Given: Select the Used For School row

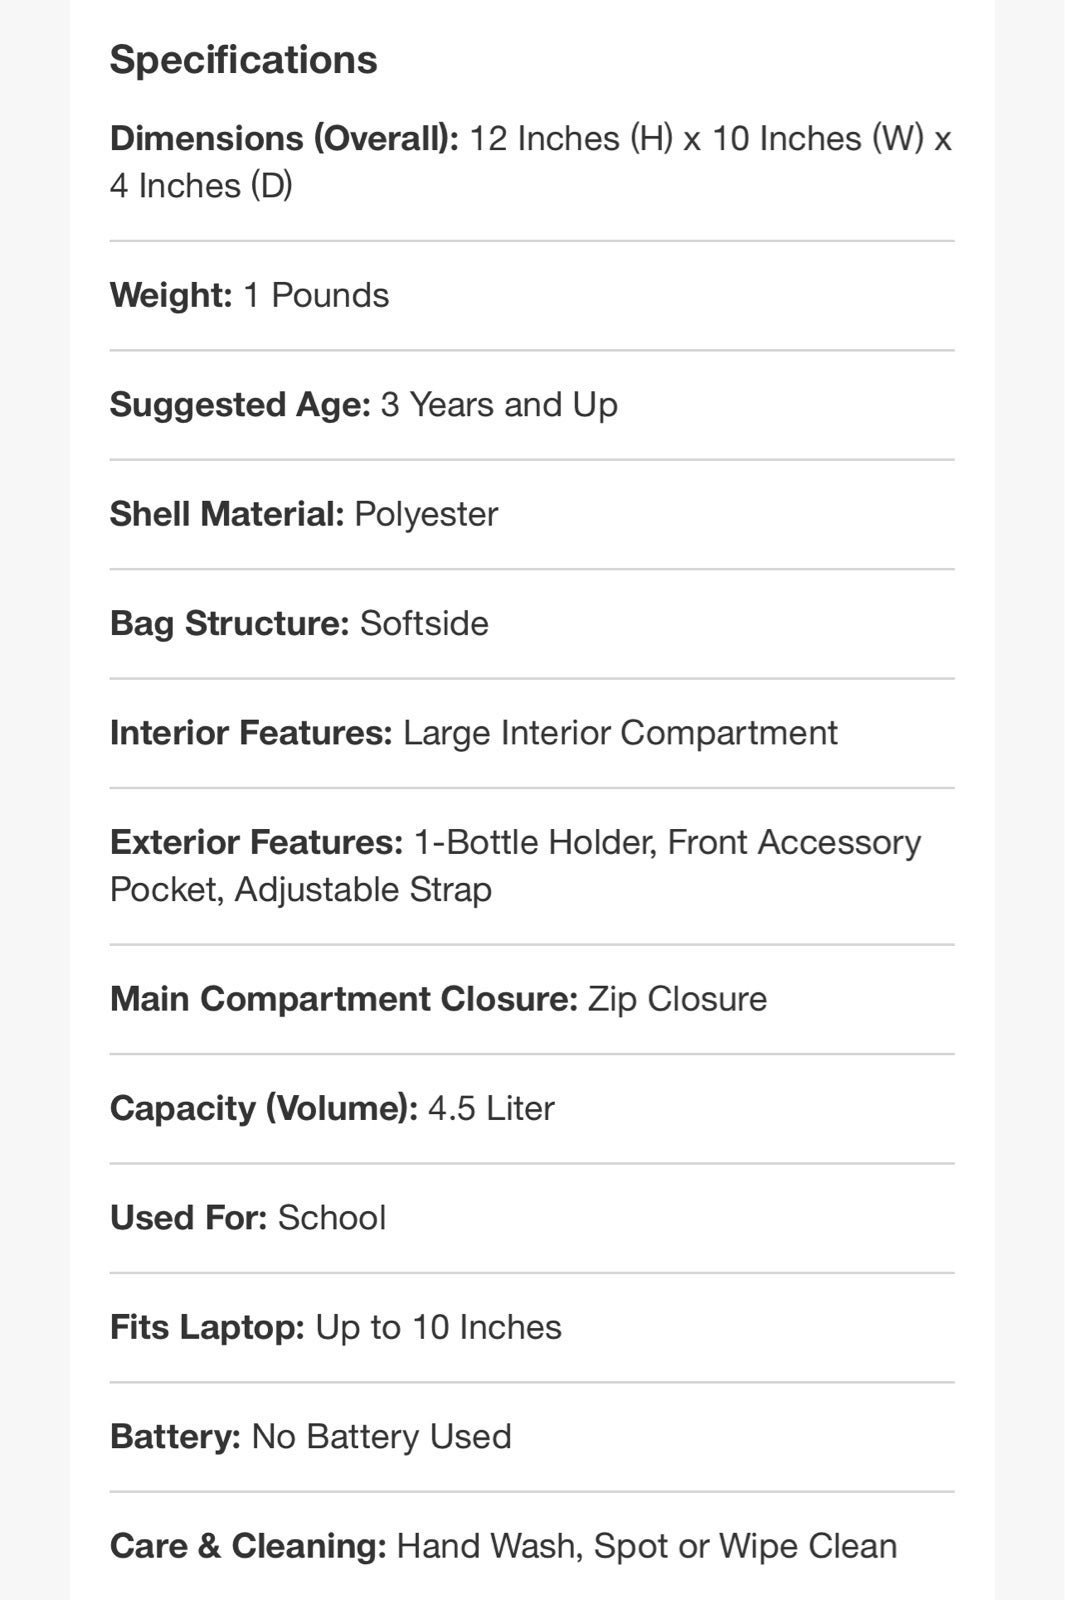Looking at the screenshot, I should click(532, 1217).
